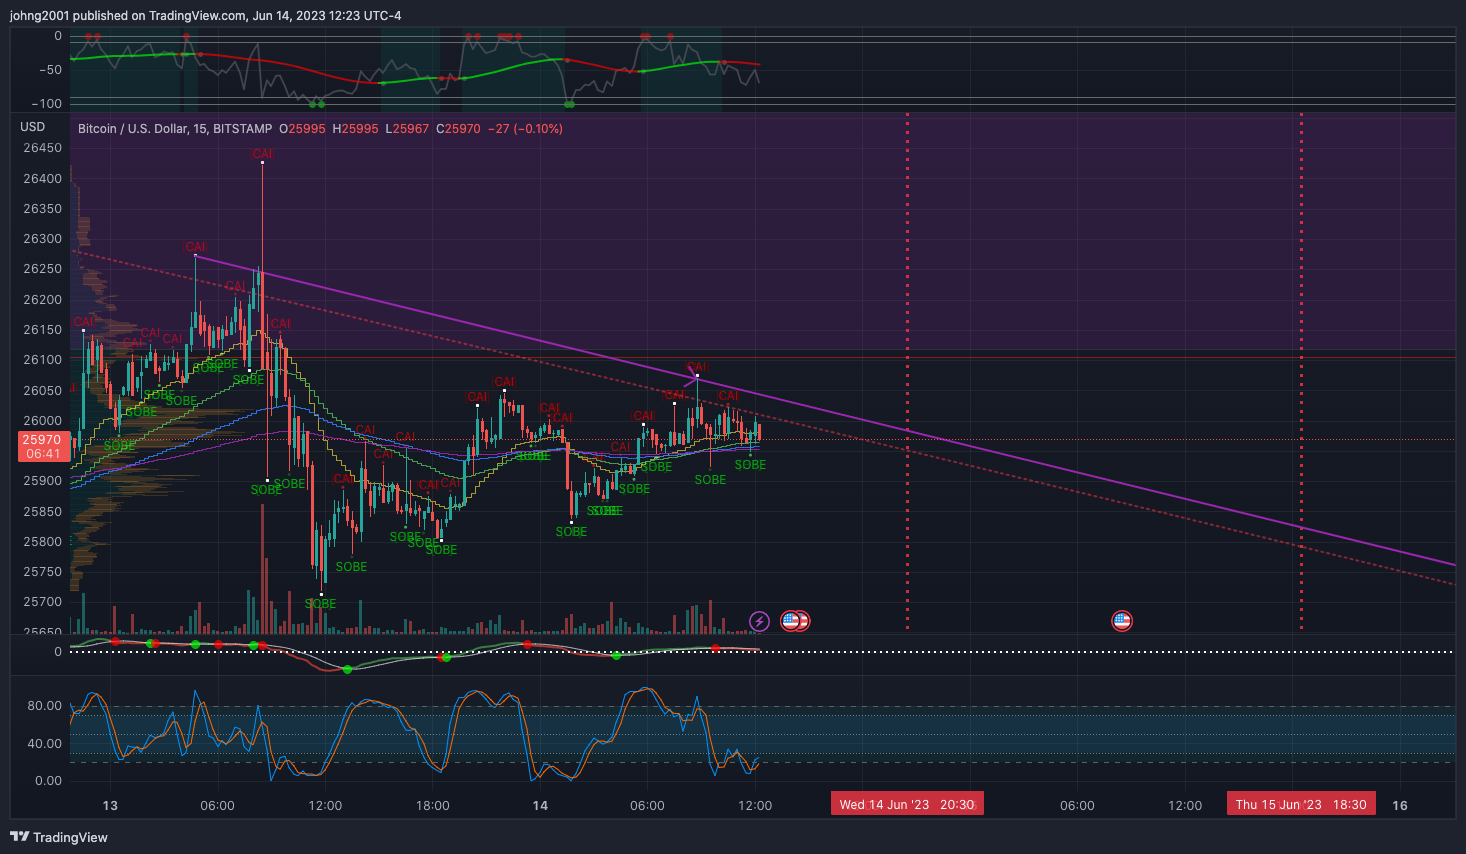This screenshot has height=854, width=1466.
Task: Click the 25900 price axis label
Action: [x=42, y=481]
